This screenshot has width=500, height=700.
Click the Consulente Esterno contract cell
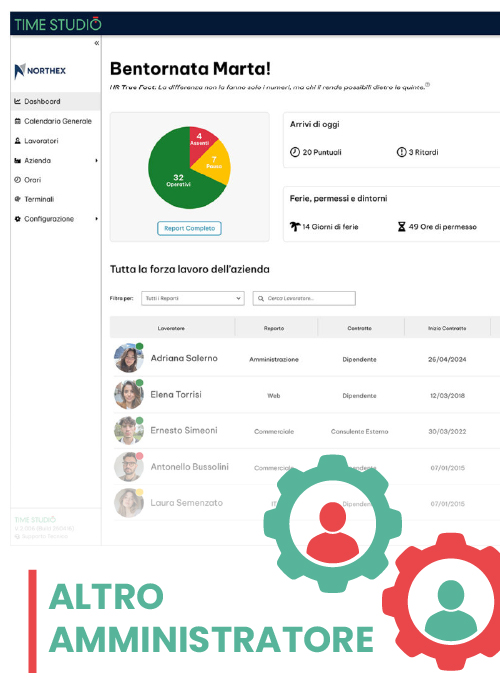(359, 432)
